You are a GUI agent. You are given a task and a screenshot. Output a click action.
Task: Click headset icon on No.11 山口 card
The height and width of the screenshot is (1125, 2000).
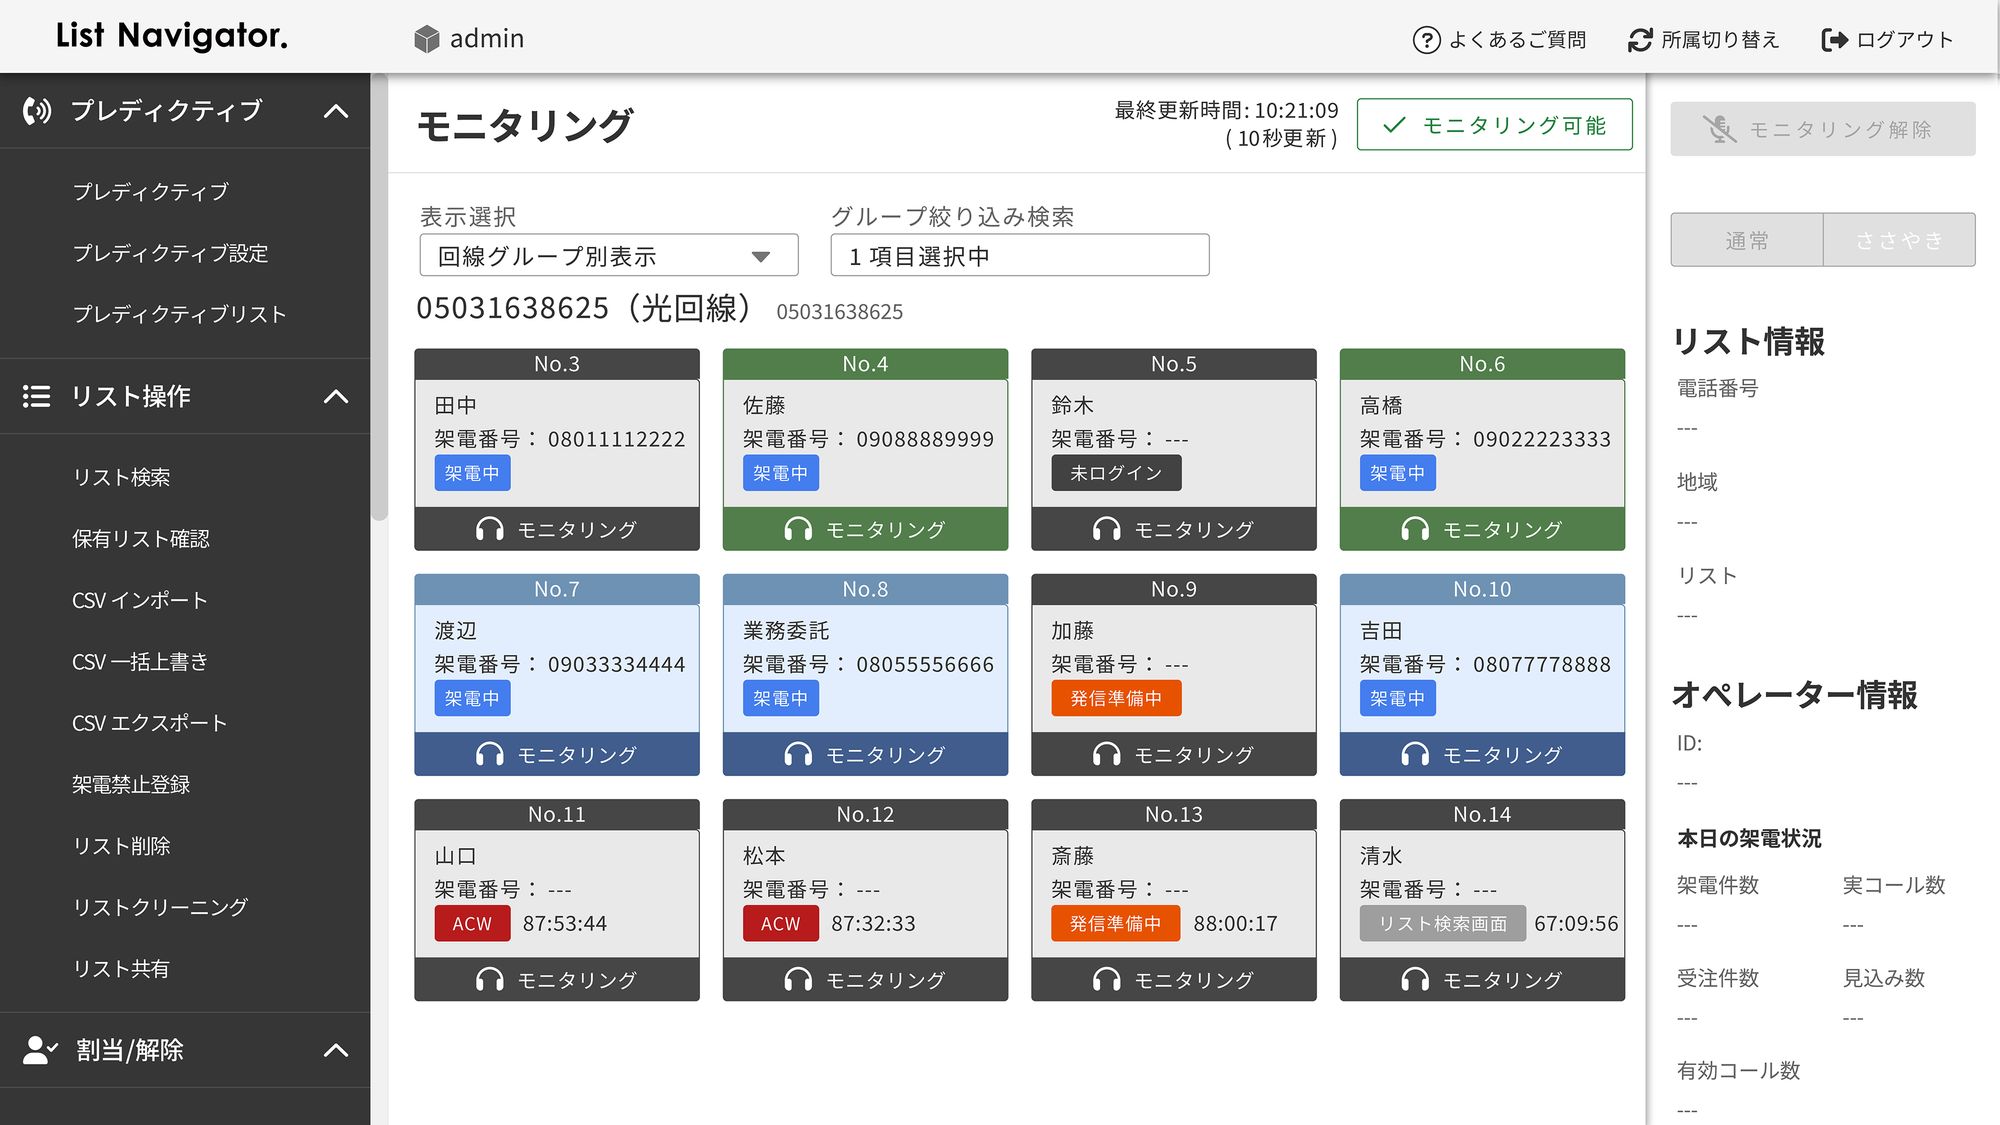click(x=490, y=979)
